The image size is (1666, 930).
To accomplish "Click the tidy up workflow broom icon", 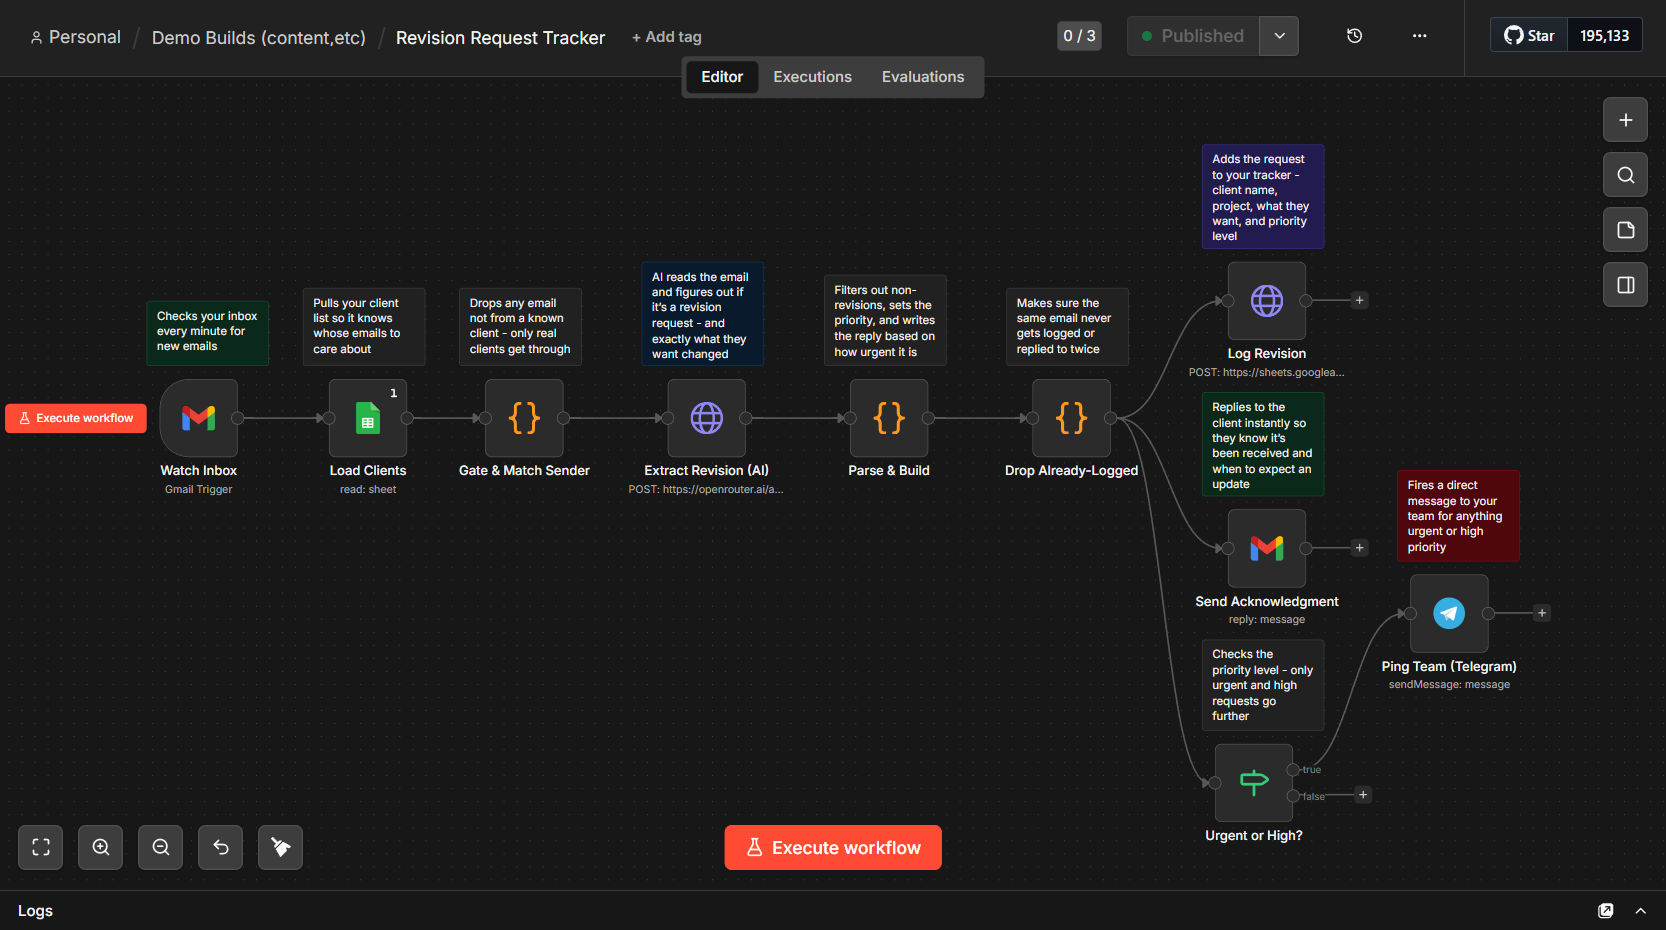I will (281, 847).
